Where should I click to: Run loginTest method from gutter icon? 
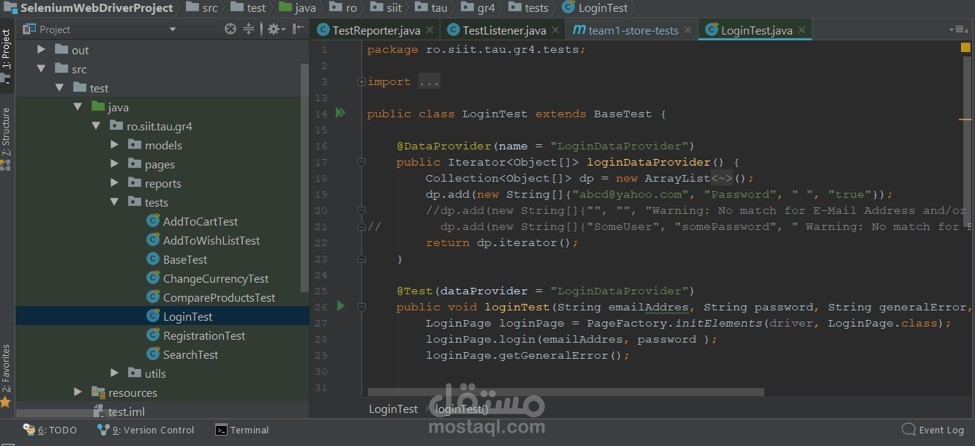pyautogui.click(x=340, y=306)
